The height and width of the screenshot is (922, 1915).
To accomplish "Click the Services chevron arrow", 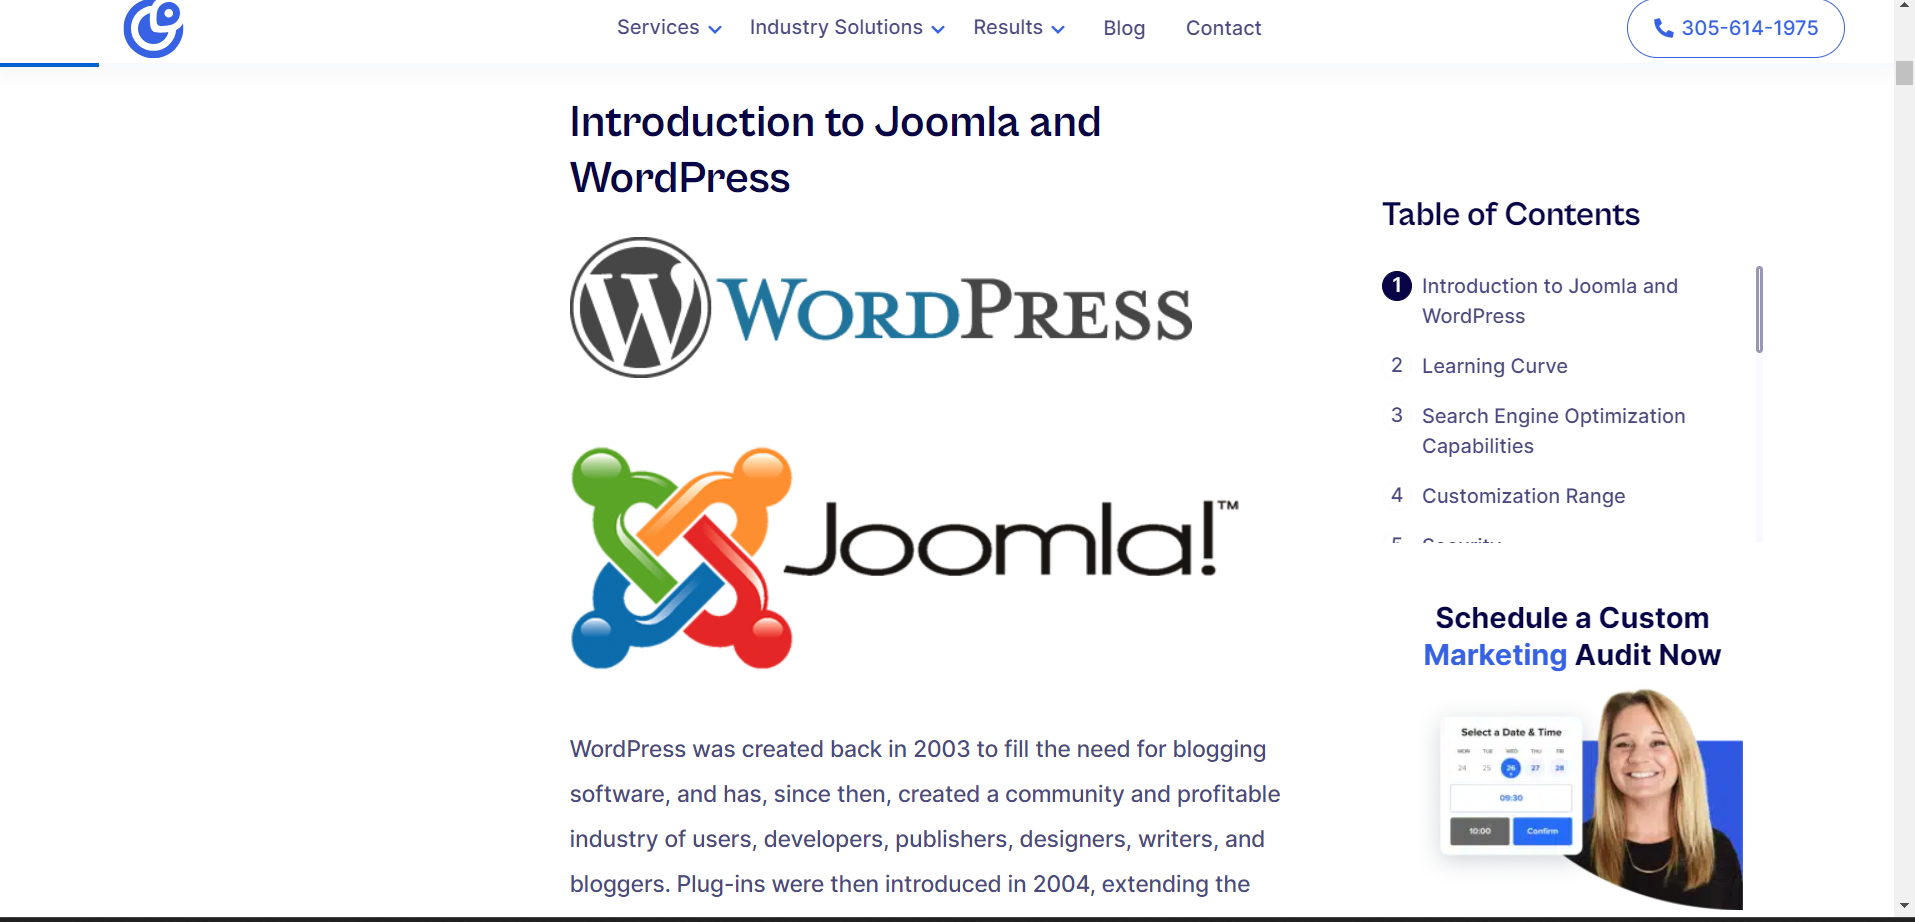I will click(x=715, y=30).
